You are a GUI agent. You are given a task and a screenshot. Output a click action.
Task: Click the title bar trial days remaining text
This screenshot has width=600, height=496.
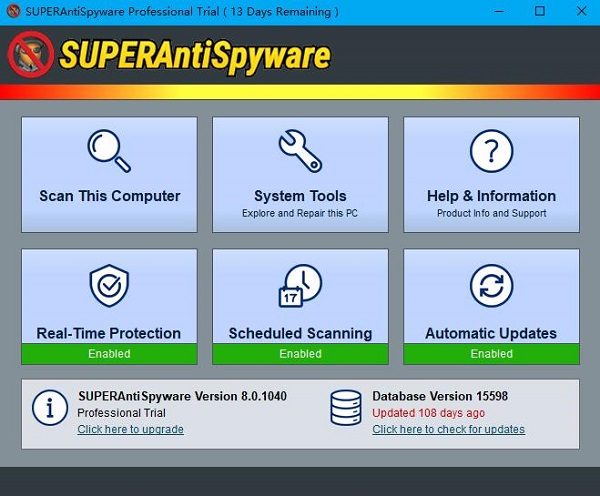coord(182,11)
